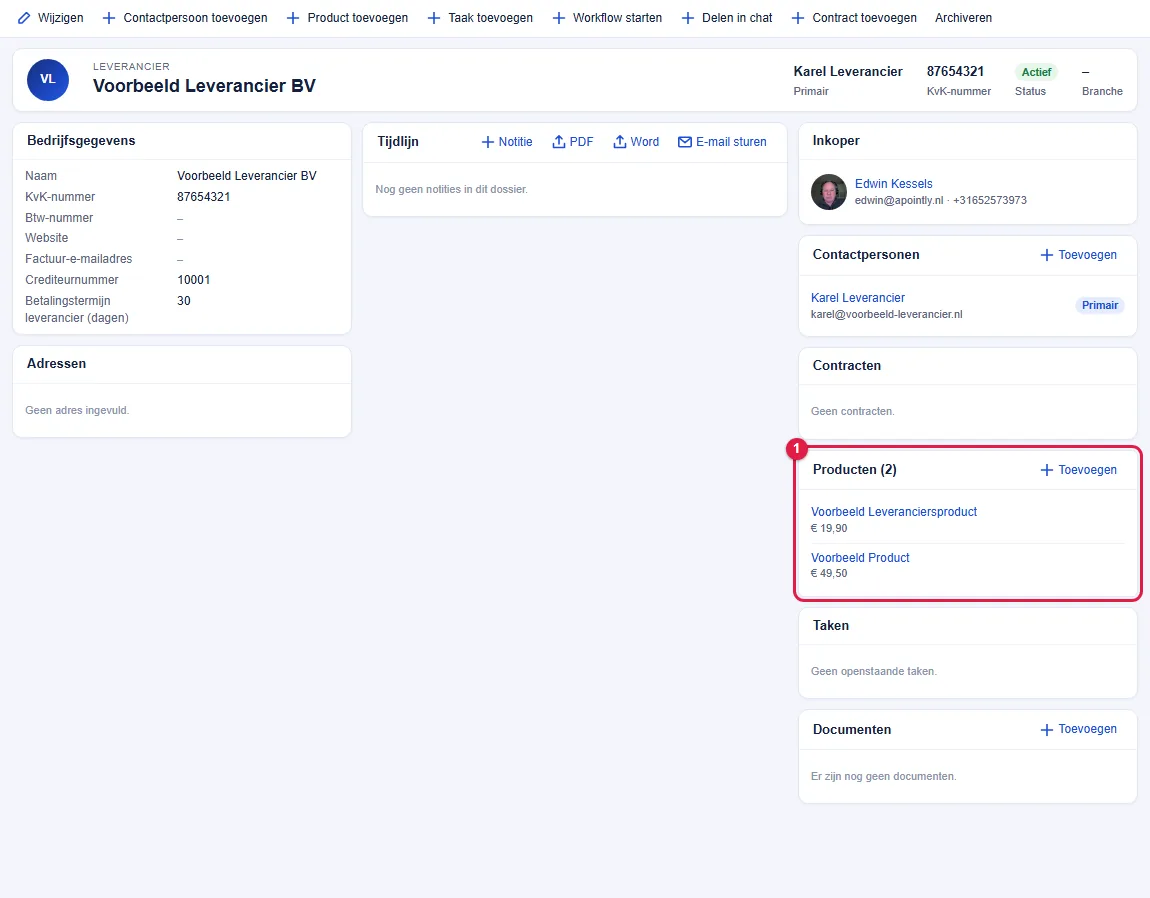Click price € 19,90

[x=829, y=528]
